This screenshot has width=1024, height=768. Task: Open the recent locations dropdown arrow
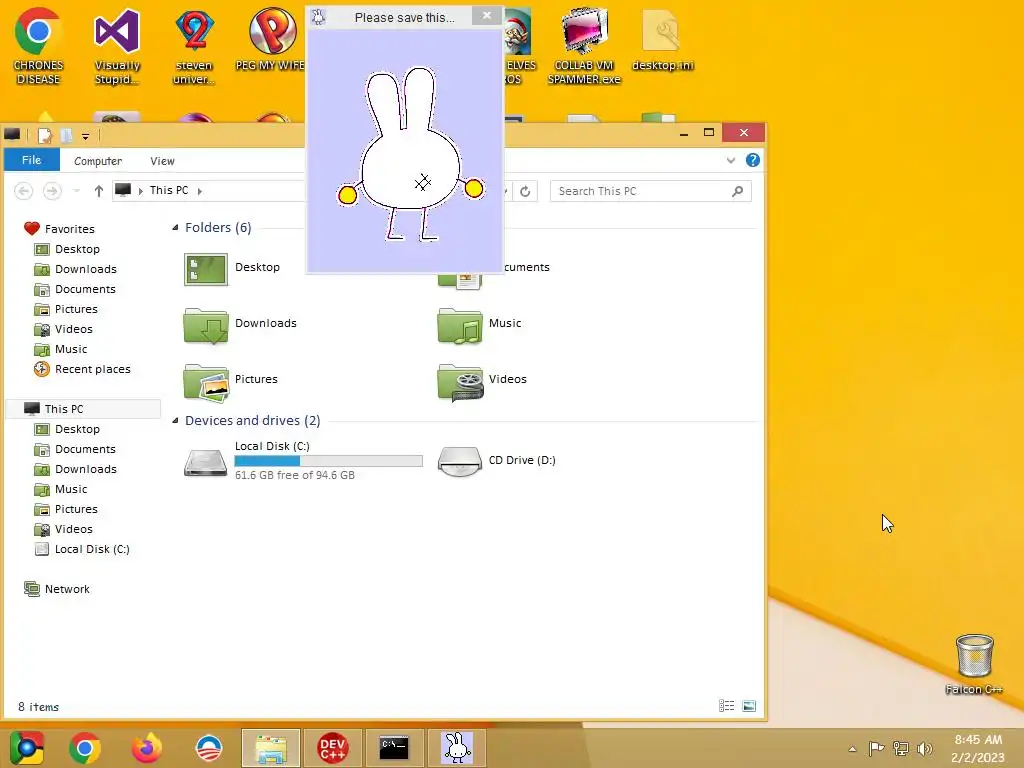76,191
